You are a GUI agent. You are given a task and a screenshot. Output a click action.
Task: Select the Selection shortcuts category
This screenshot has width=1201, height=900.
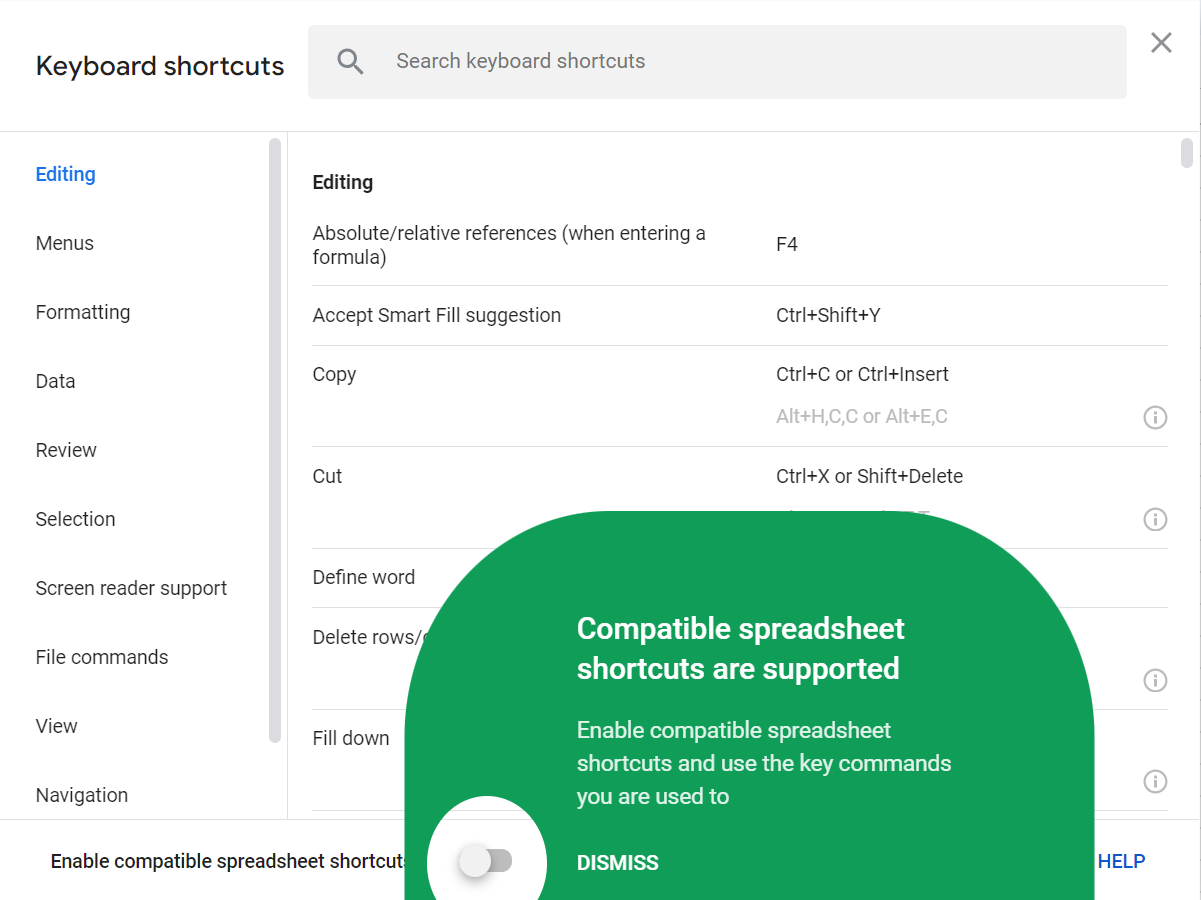(75, 519)
